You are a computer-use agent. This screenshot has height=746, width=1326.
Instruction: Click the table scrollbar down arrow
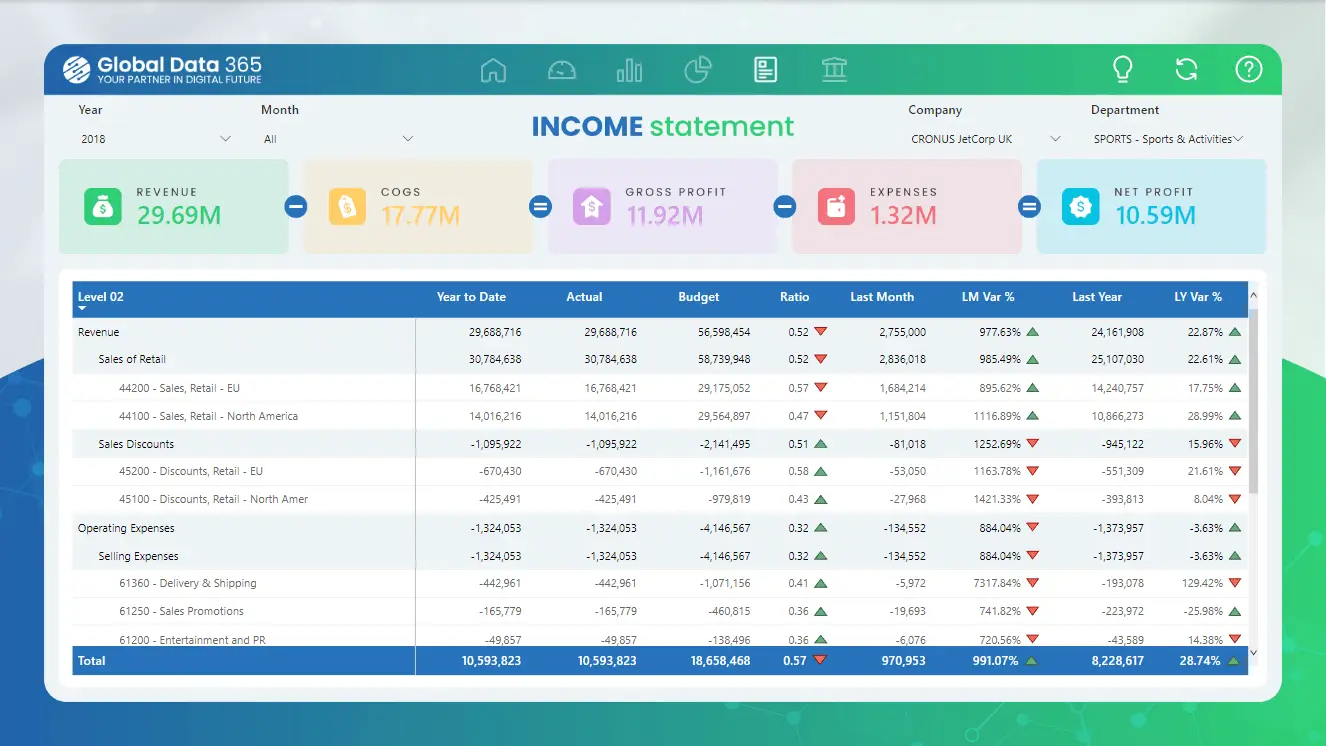[1254, 652]
